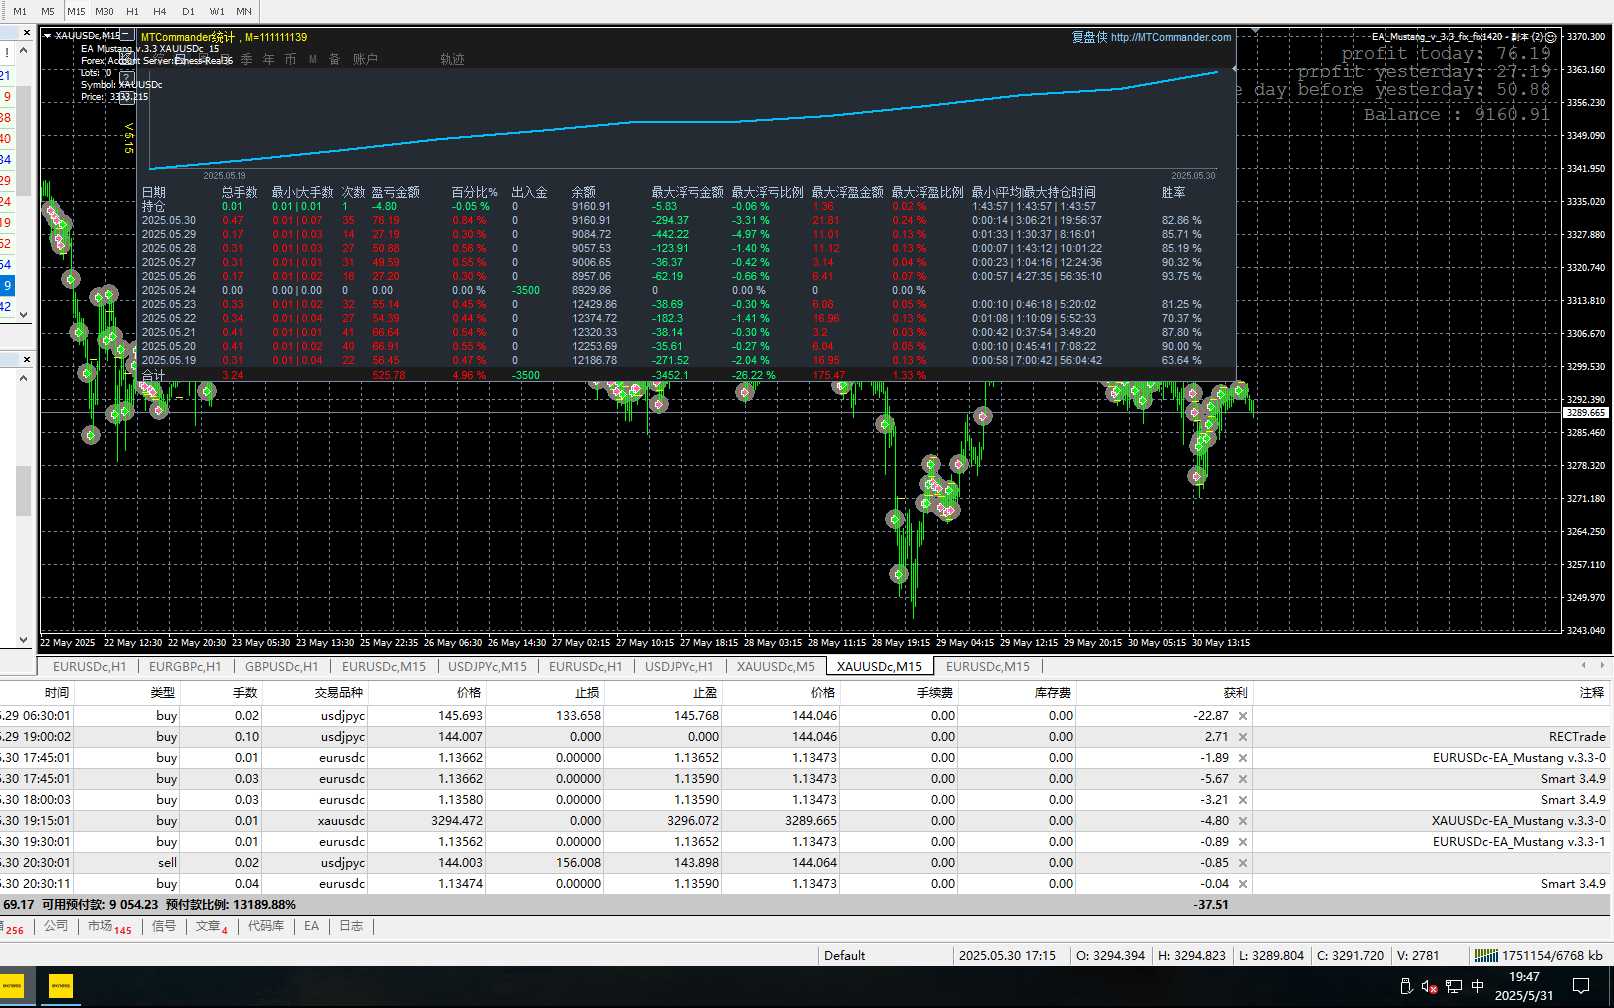Screen dimensions: 1614x1008
Task: Switch chart to D1 timeframe
Action: click(x=188, y=11)
